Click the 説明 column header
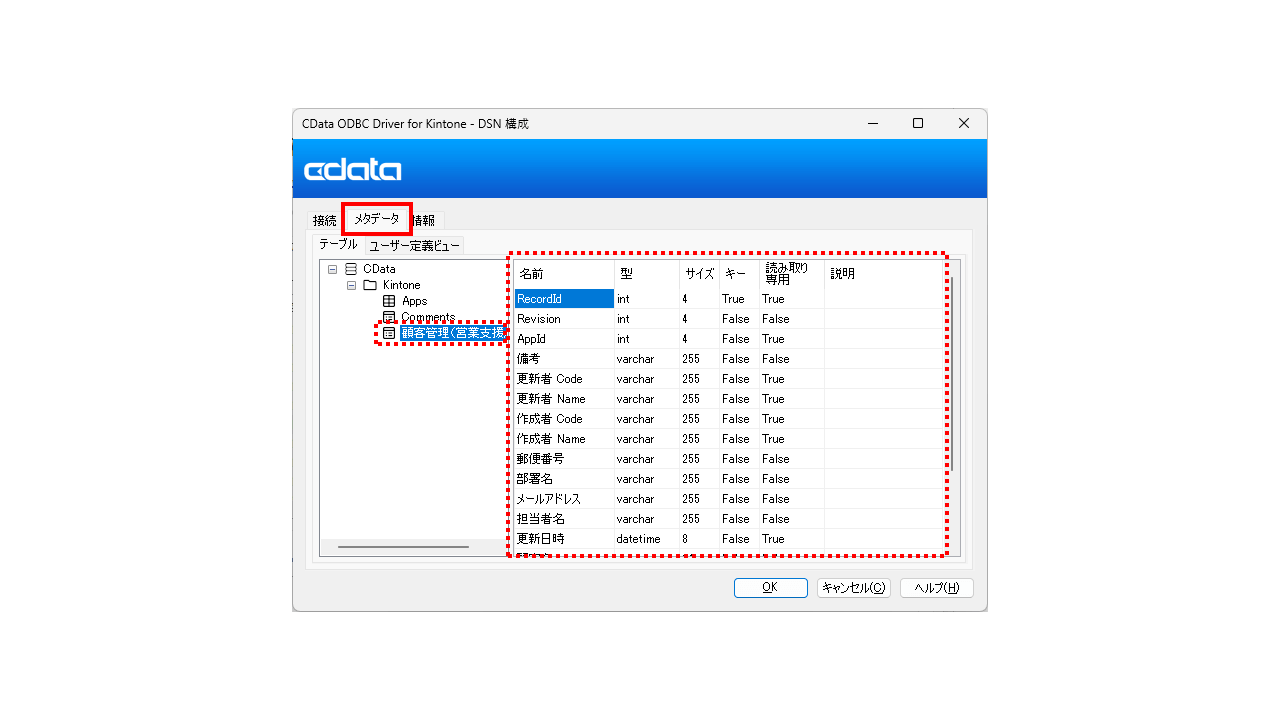Image resolution: width=1280 pixels, height=720 pixels. click(x=884, y=274)
